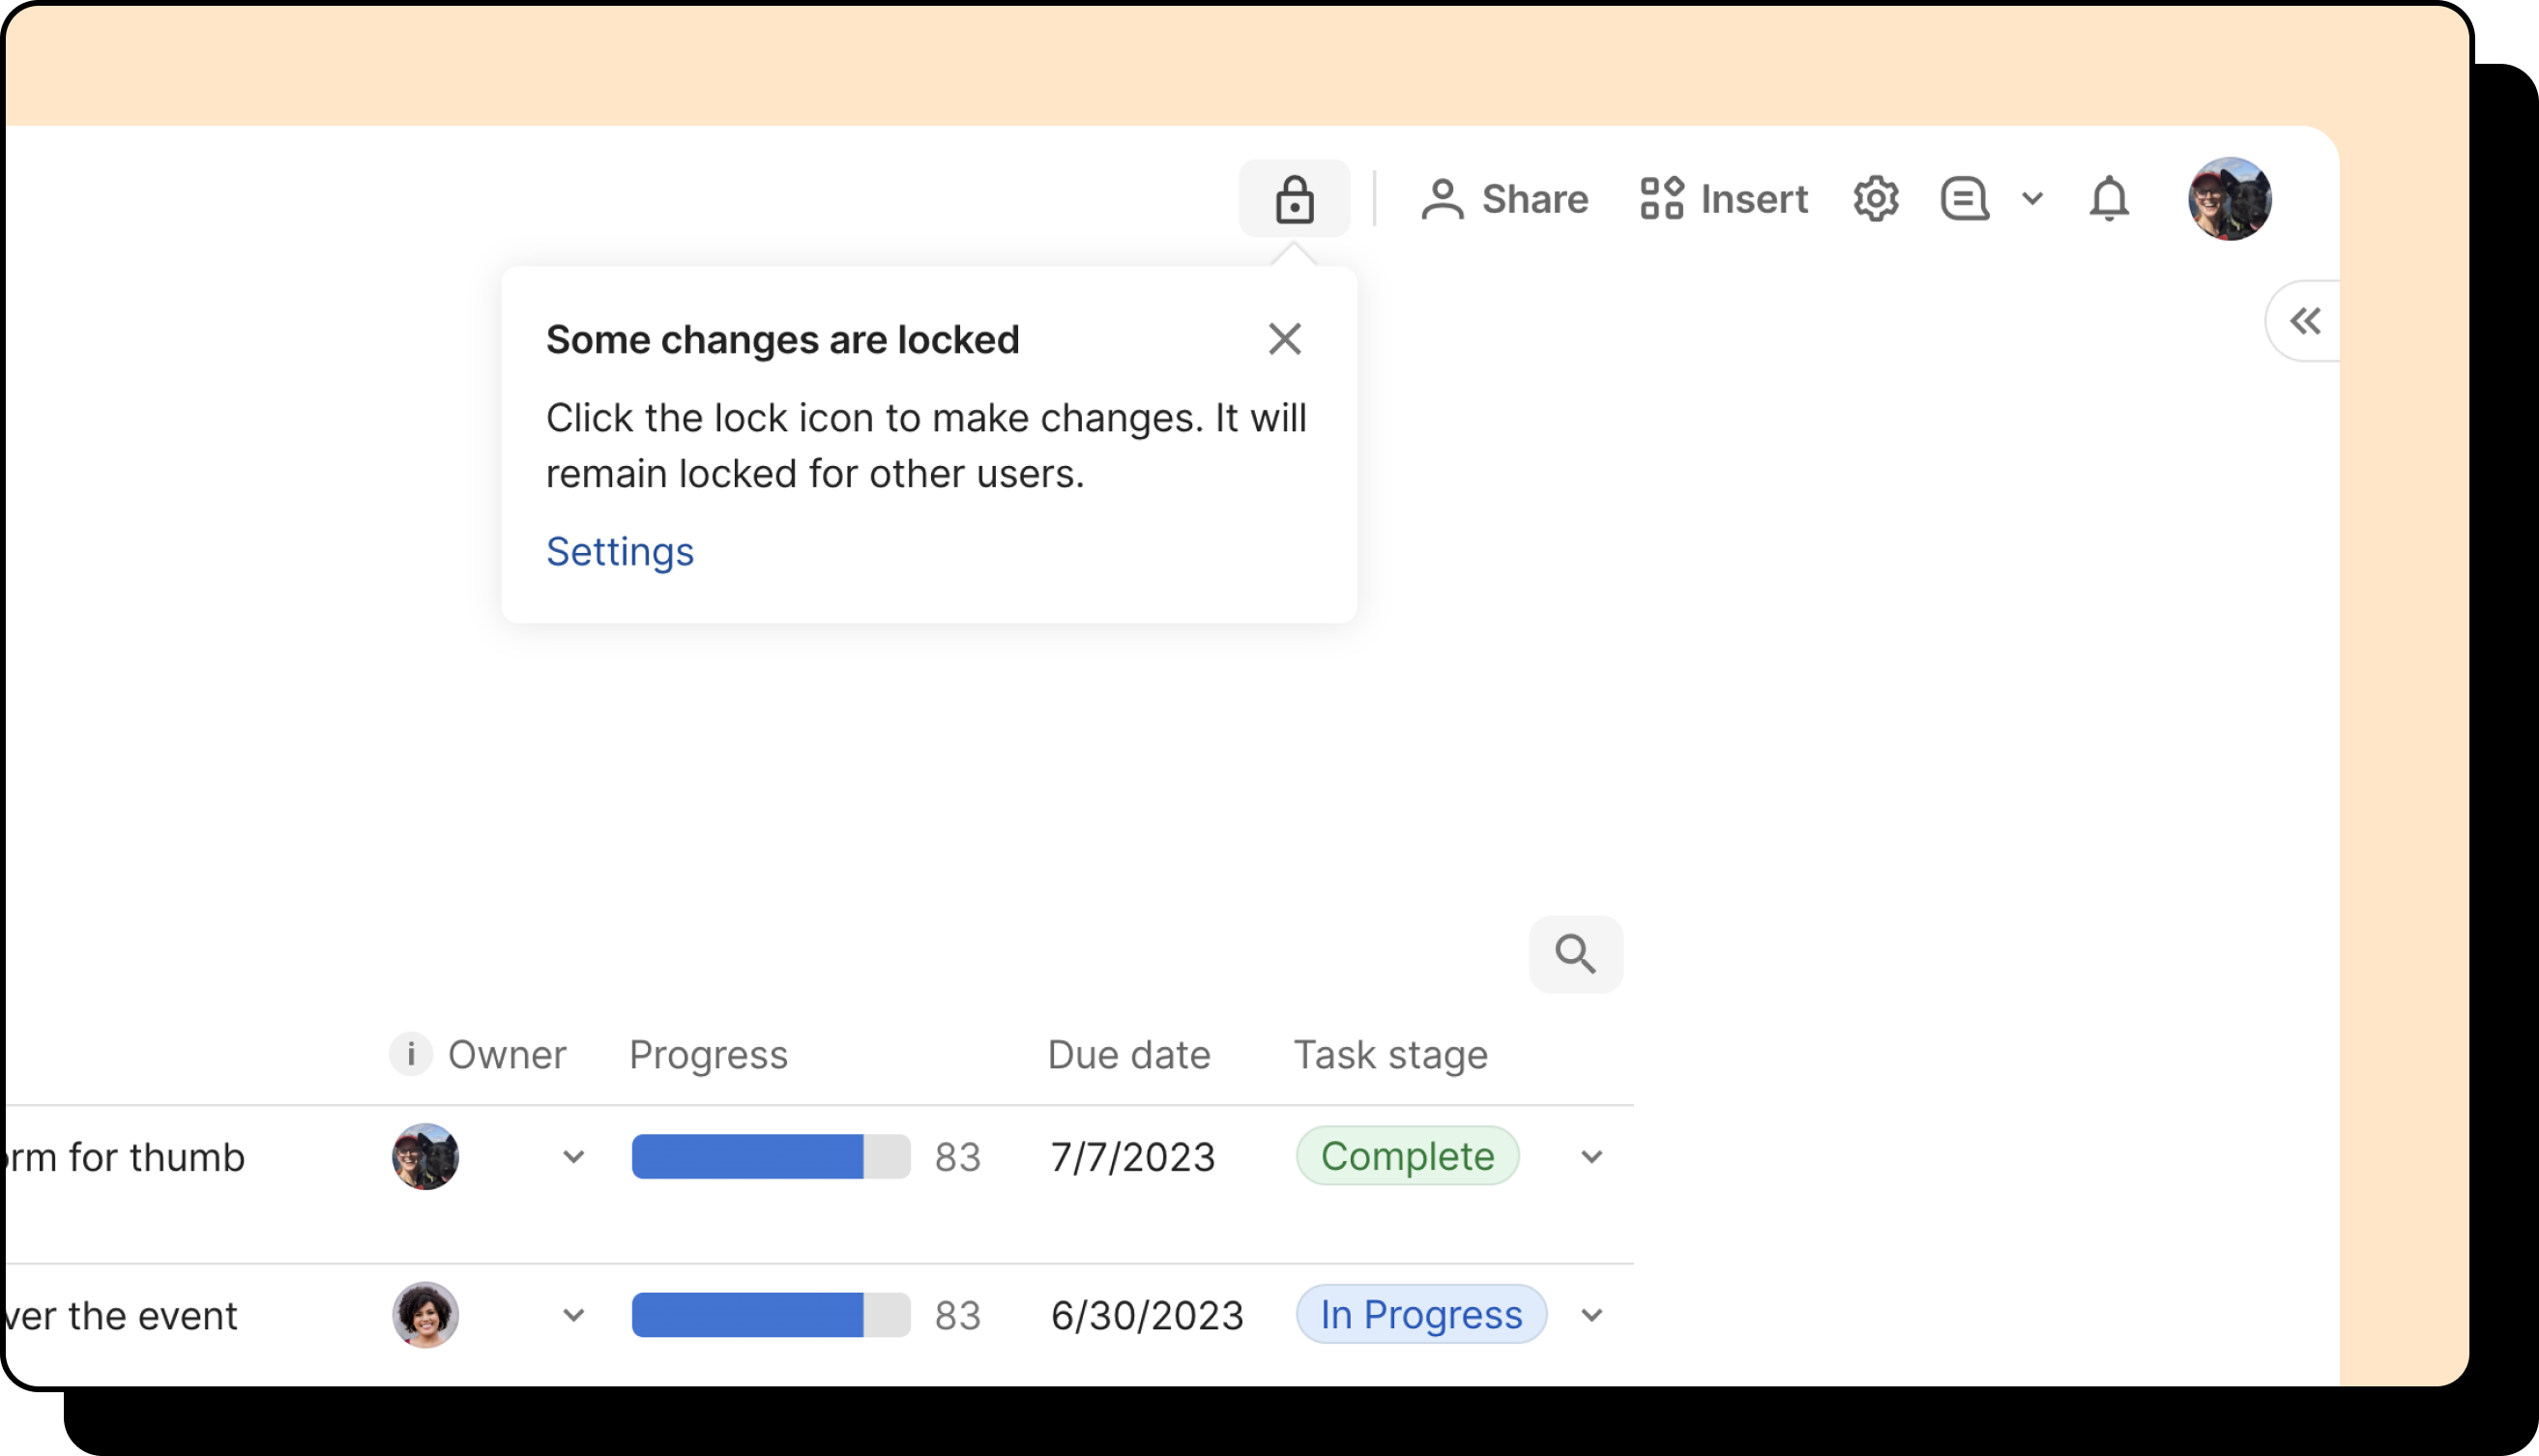Expand the conversations dropdown chevron
2539x1456 pixels.
[x=2032, y=199]
